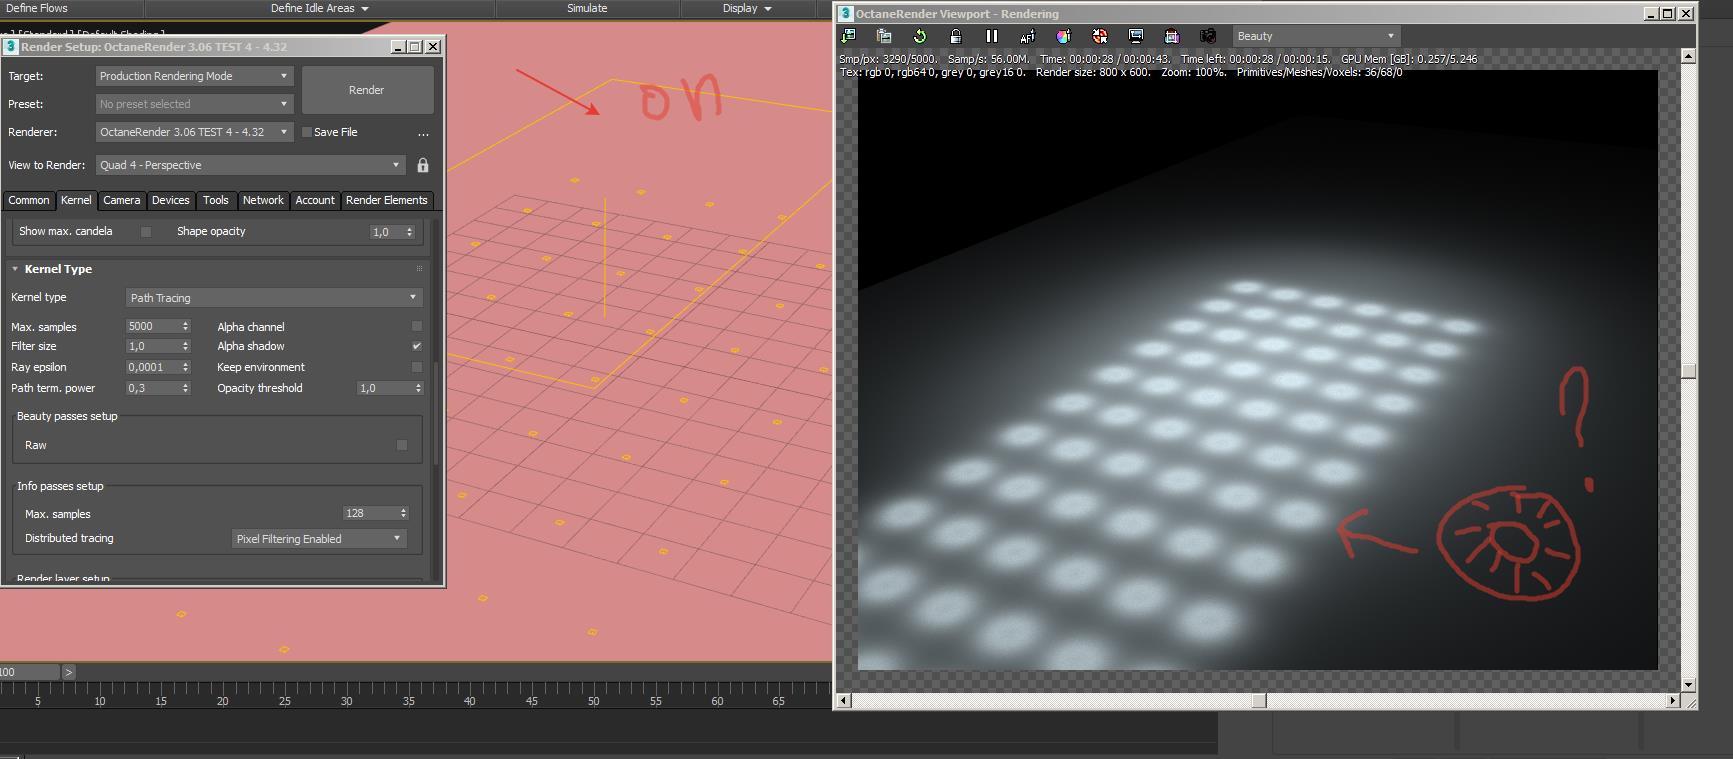This screenshot has height=759, width=1733.
Task: Click the 3ds Max icon on Octane viewport title bar
Action: [845, 14]
